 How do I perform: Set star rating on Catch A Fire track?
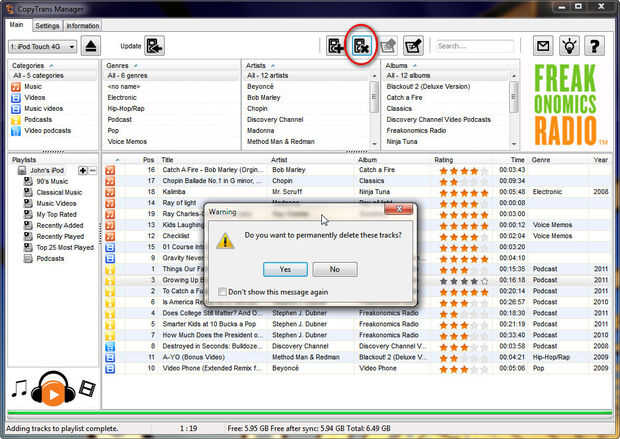tap(463, 171)
